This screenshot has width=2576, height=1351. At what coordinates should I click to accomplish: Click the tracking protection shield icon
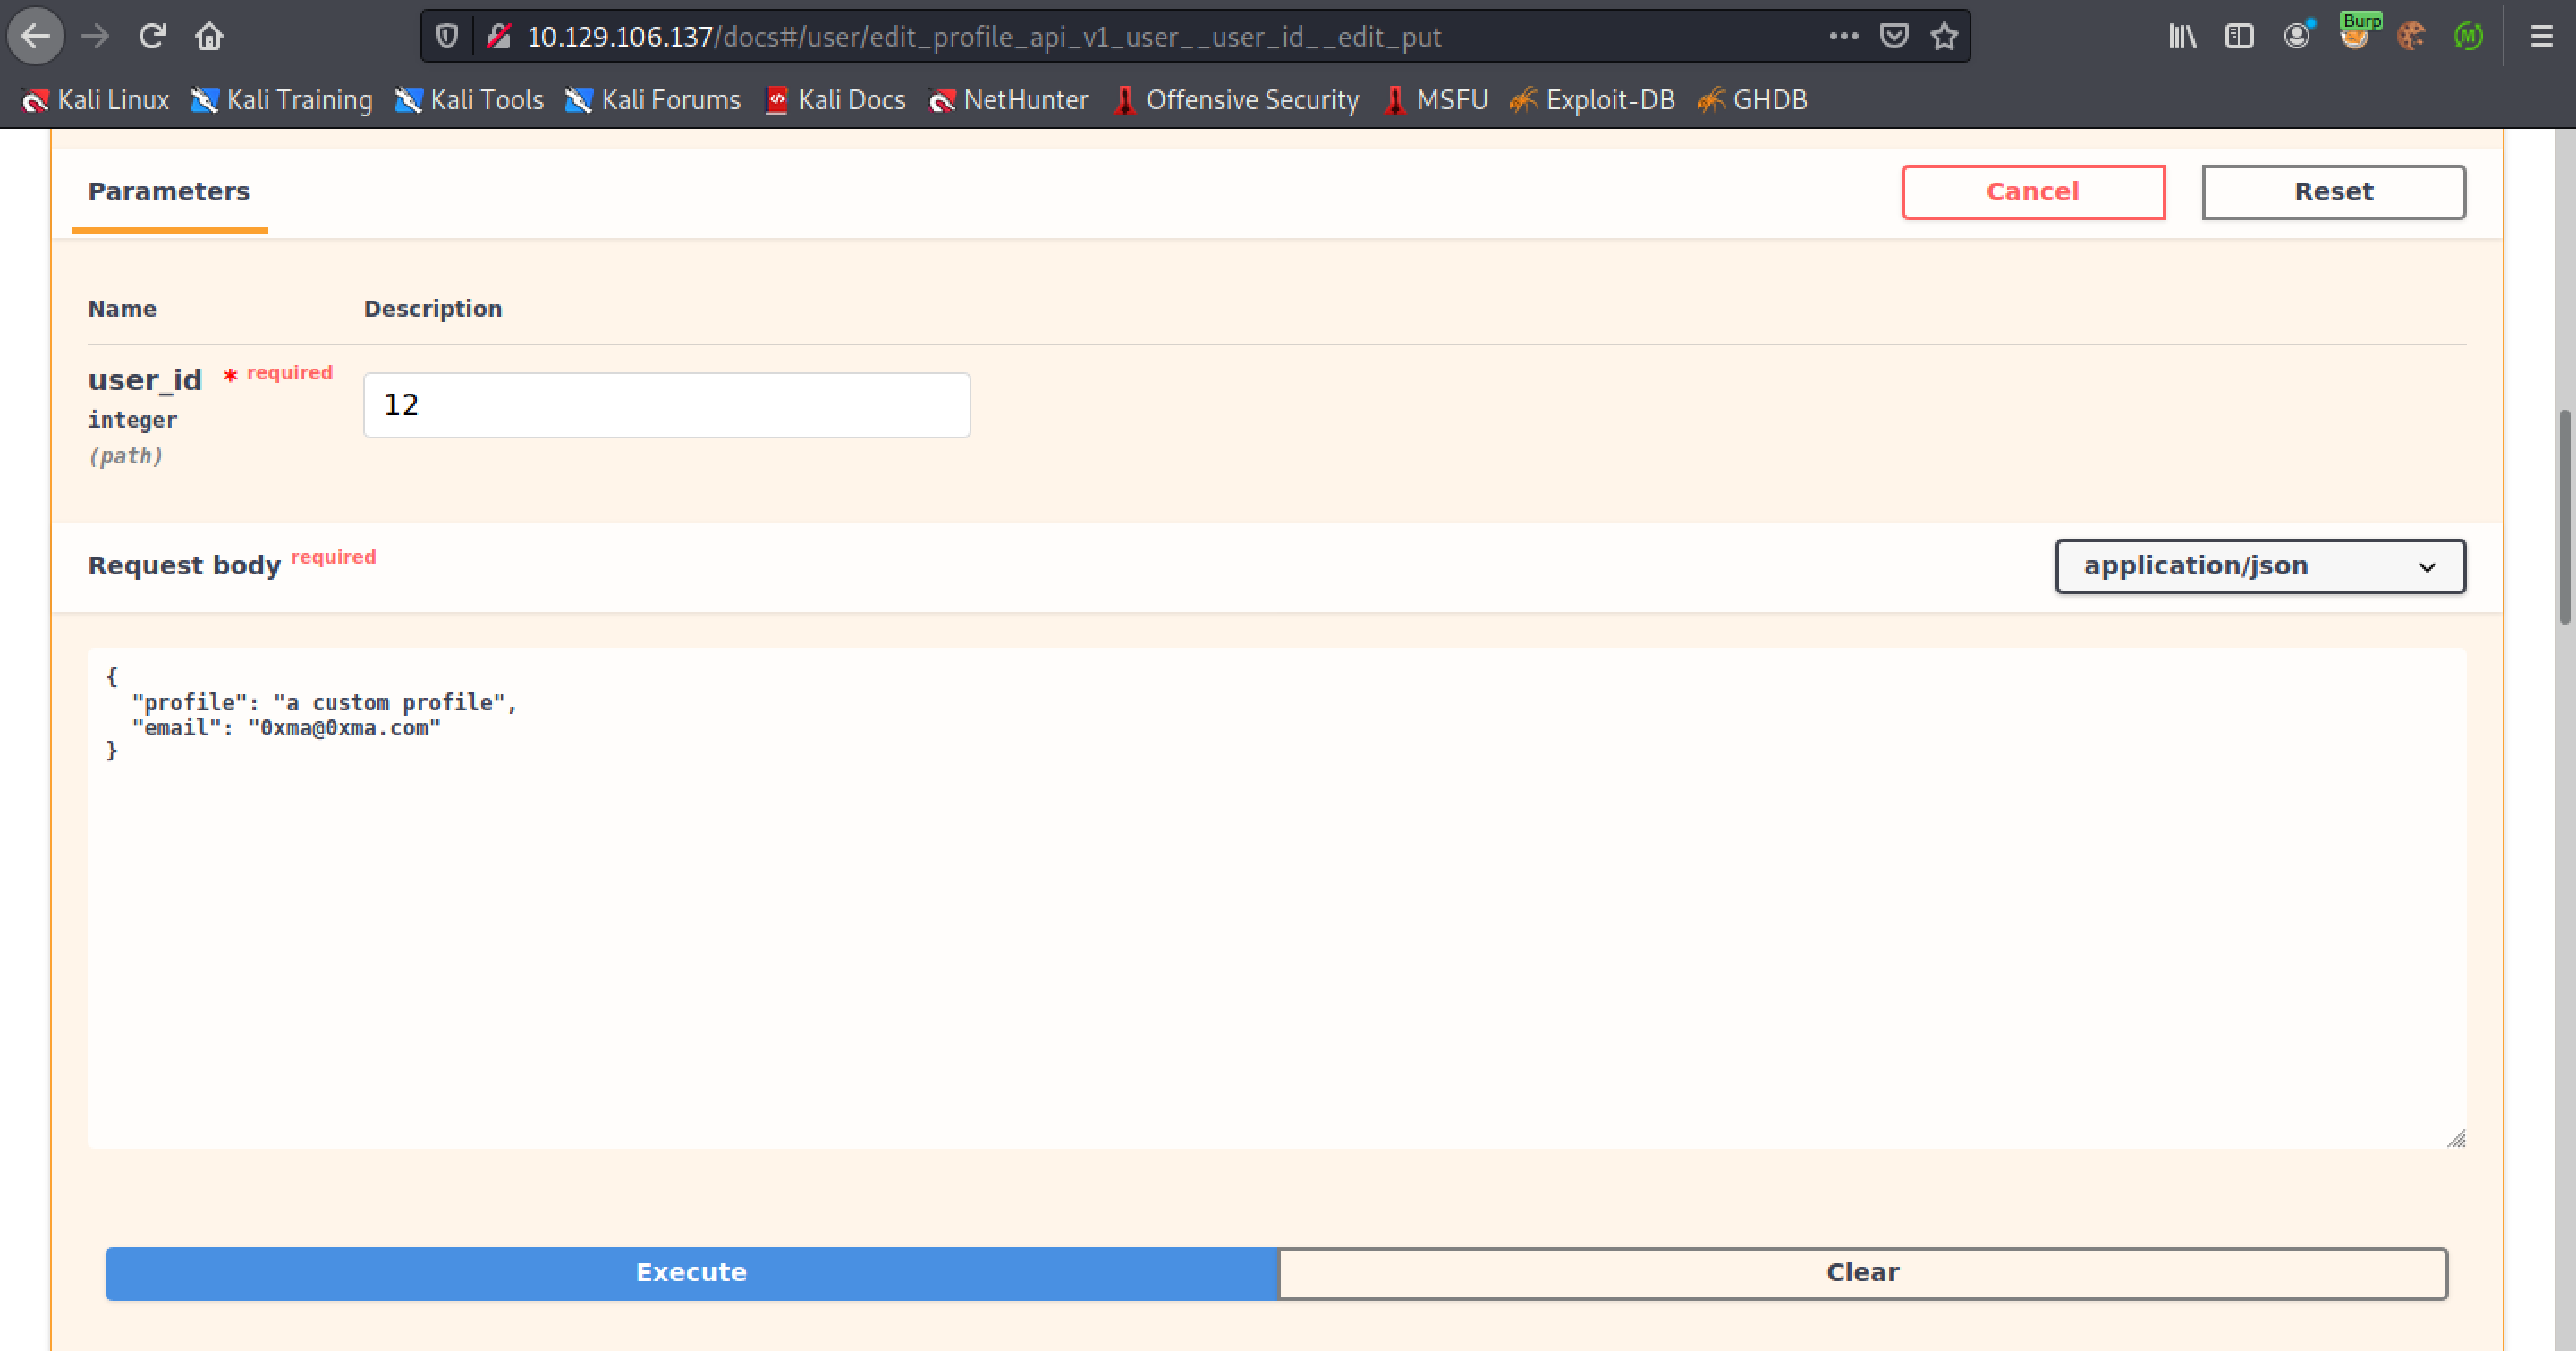coord(447,37)
